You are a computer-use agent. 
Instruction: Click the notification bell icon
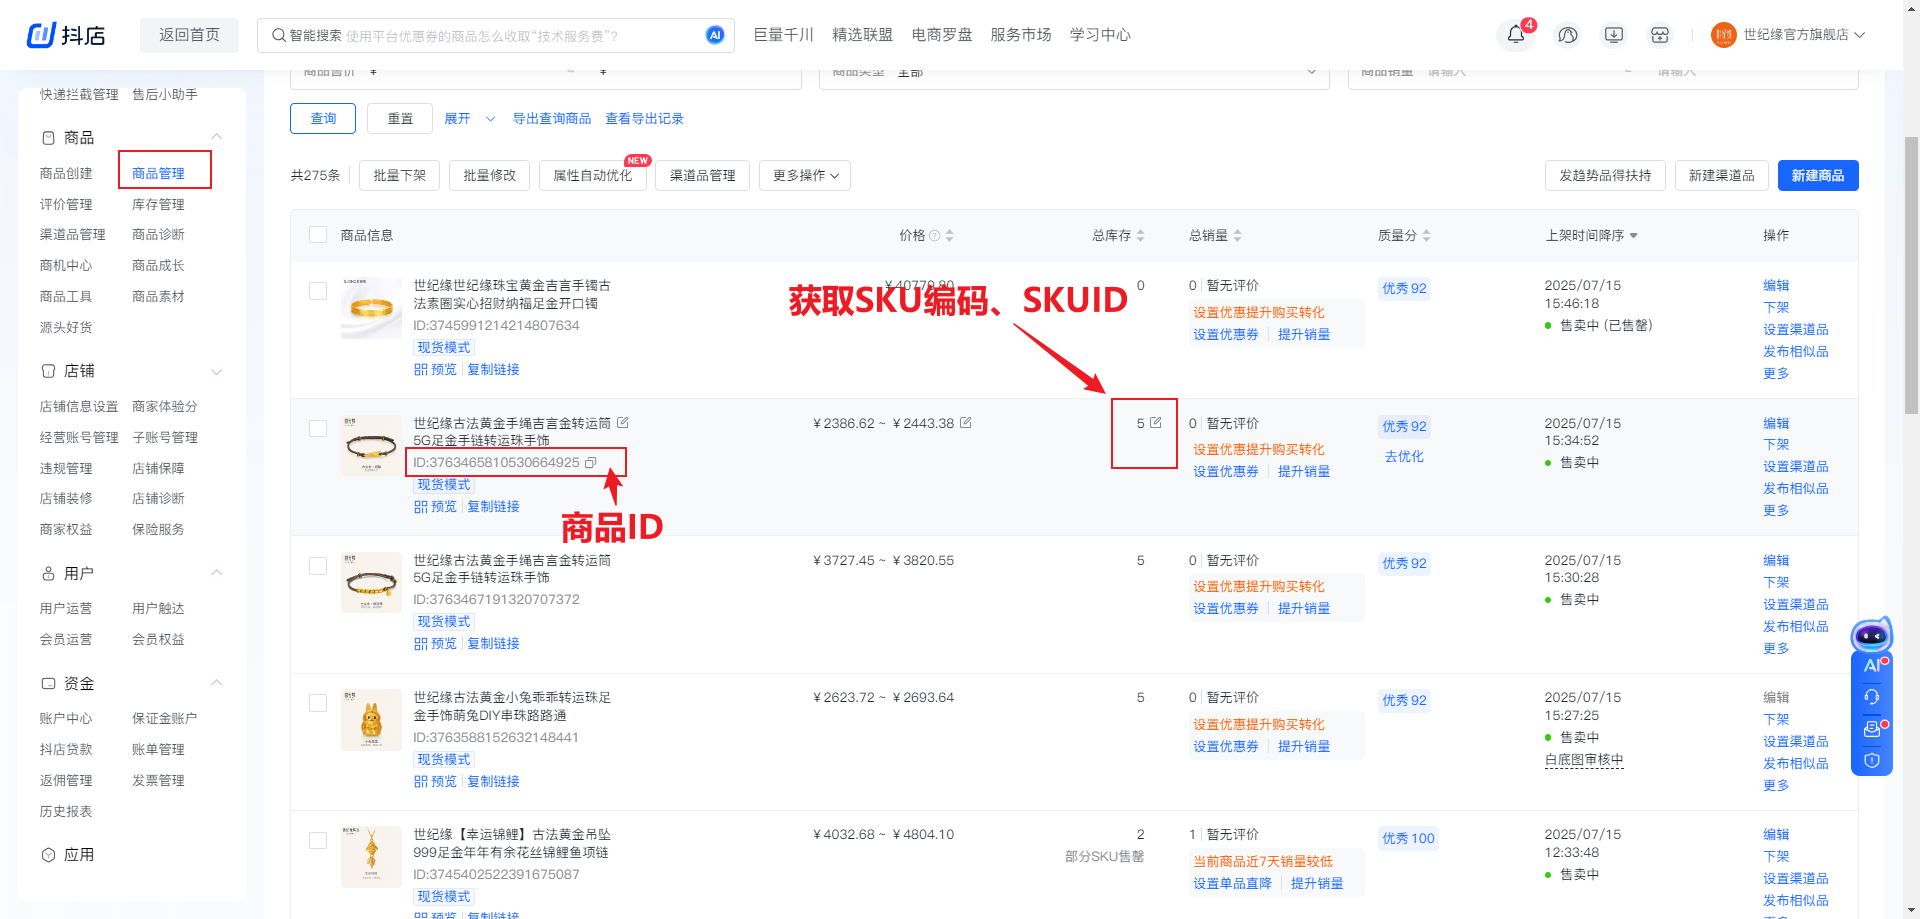1516,35
